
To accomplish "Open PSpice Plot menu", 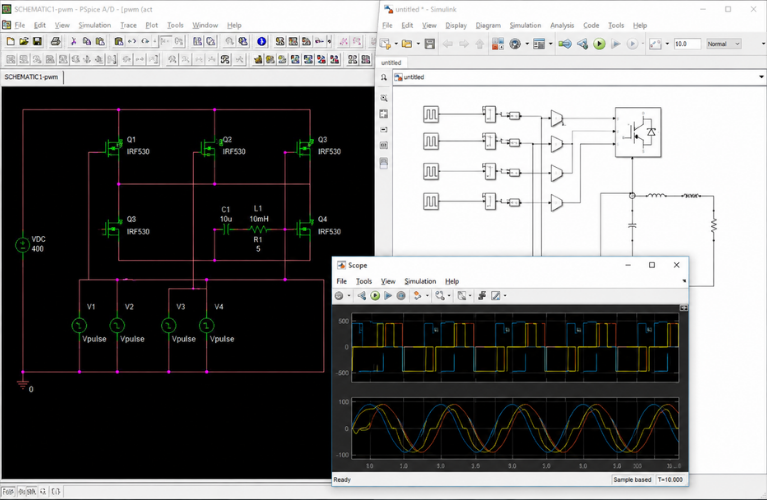I will click(152, 25).
